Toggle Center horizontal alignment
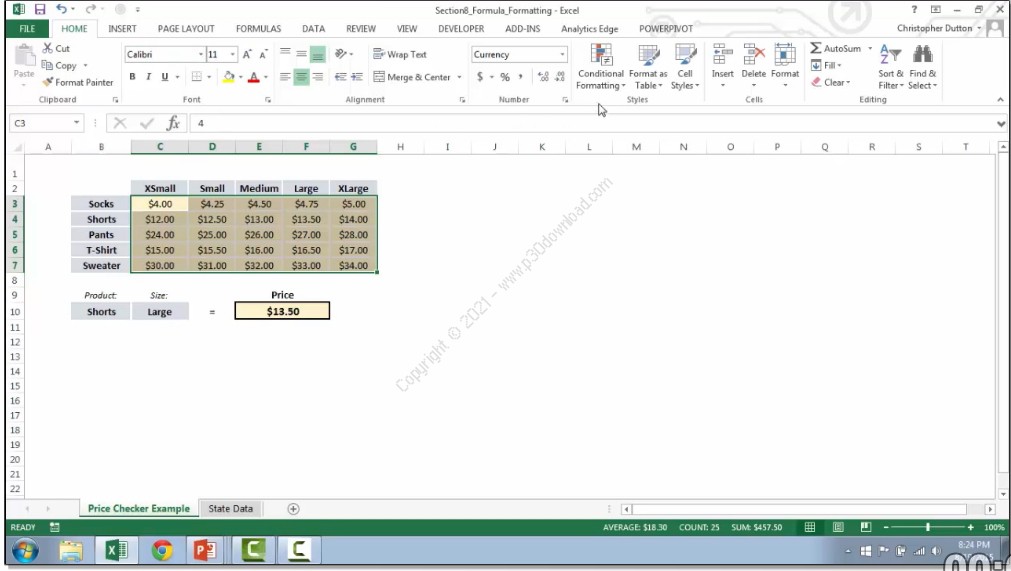Screen dimensions: 1011x571 pos(301,77)
